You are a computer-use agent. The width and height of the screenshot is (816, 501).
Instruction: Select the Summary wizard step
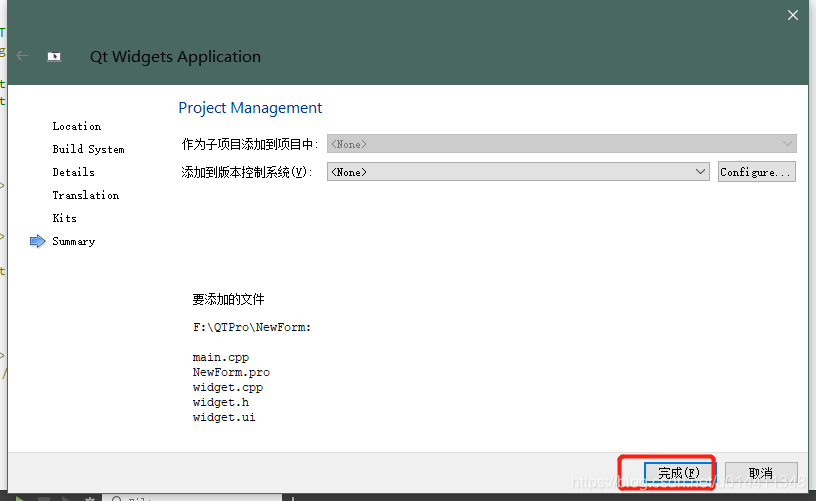[73, 241]
